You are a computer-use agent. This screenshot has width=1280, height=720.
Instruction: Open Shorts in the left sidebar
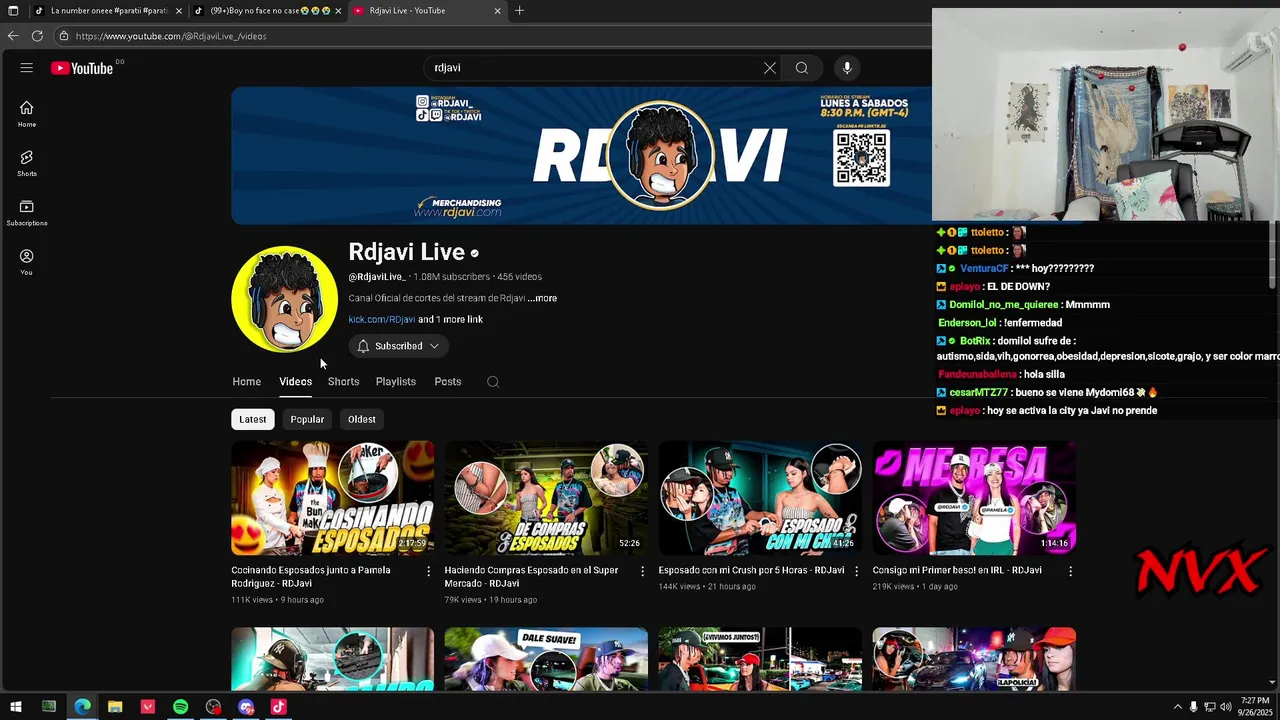[26, 164]
